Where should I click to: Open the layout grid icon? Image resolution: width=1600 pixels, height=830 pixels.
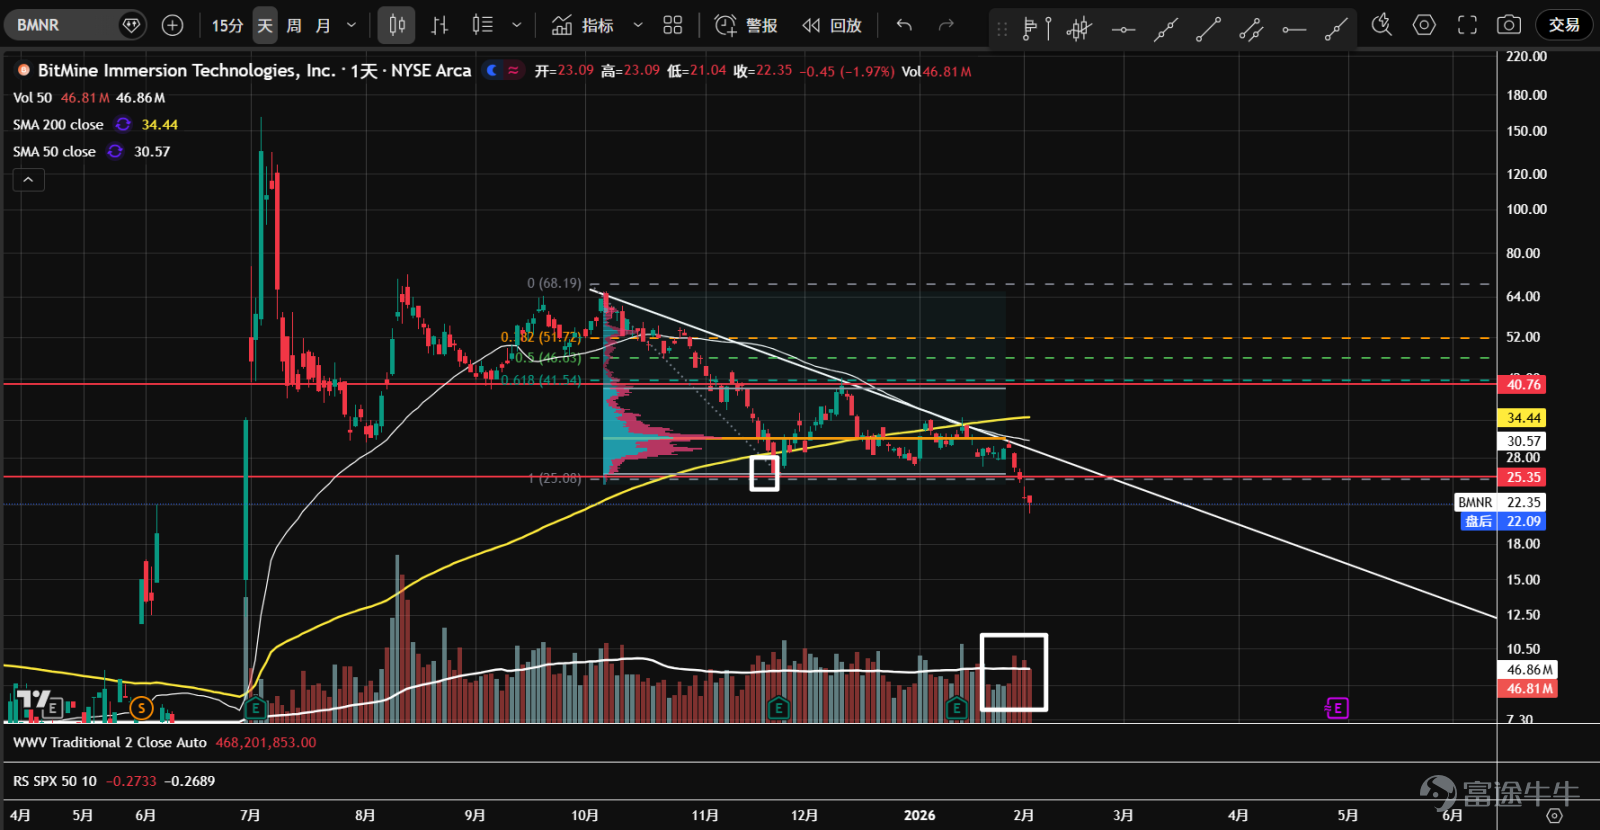(x=673, y=25)
